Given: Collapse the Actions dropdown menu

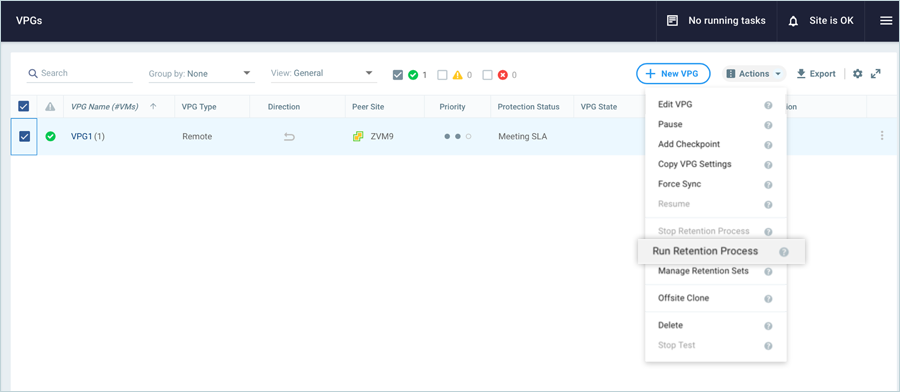Looking at the screenshot, I should 754,73.
